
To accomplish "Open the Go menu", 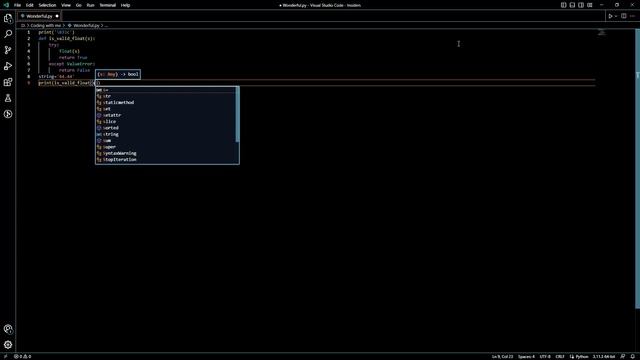I will click(78, 5).
